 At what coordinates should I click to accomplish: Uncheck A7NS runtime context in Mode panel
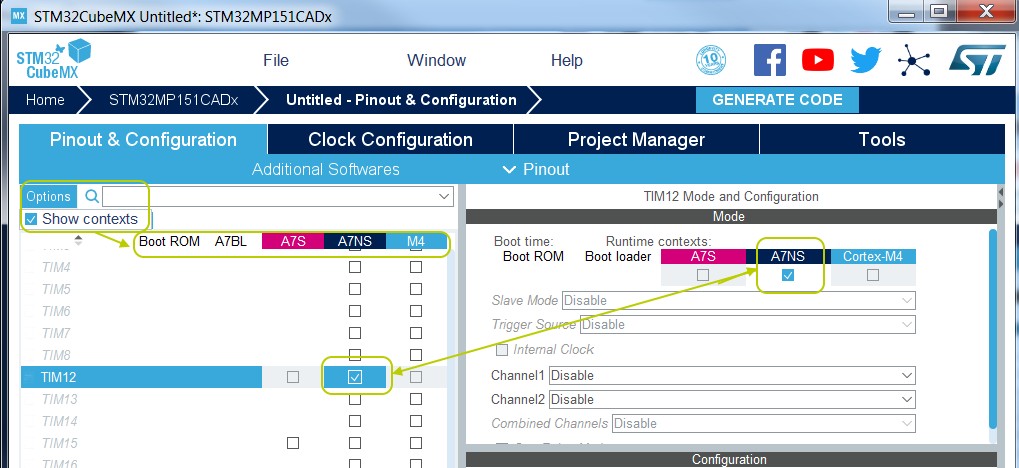[788, 275]
